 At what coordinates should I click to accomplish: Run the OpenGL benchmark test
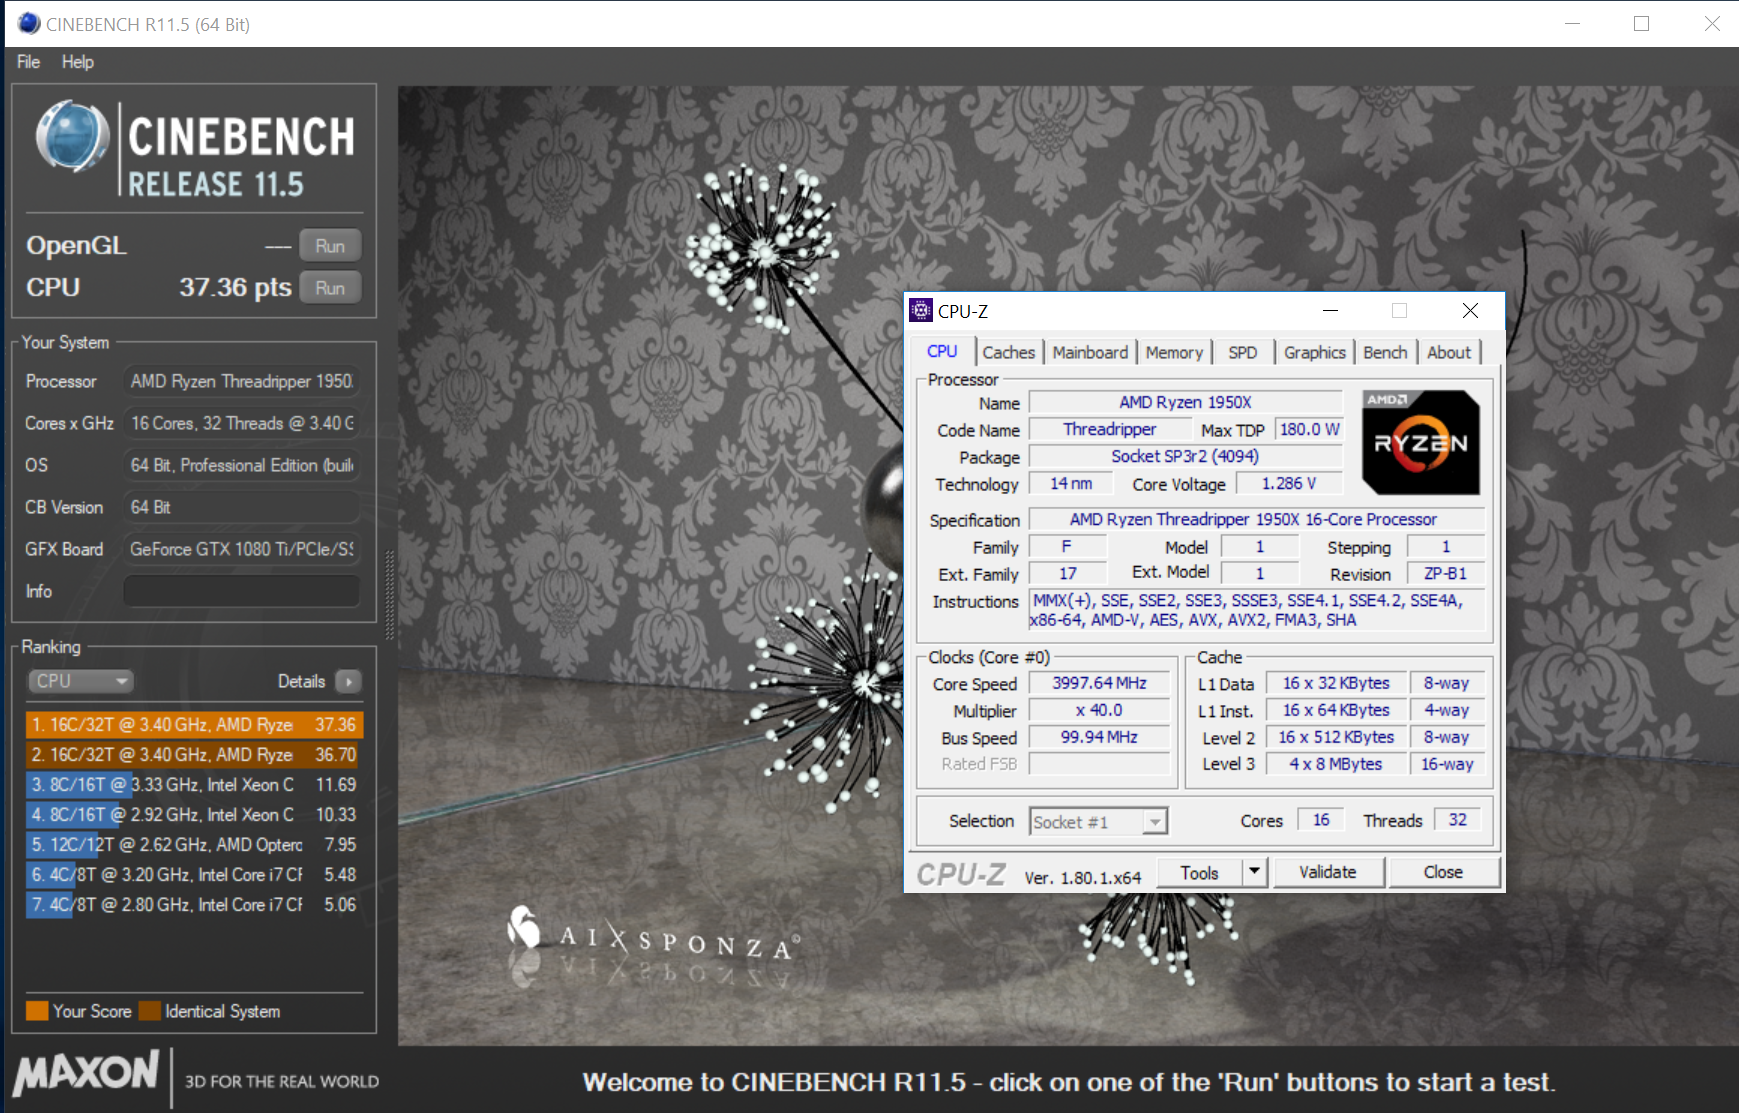330,246
